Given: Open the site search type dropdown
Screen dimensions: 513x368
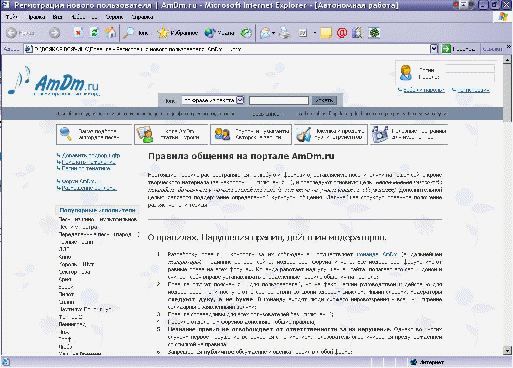Looking at the screenshot, I should [240, 100].
